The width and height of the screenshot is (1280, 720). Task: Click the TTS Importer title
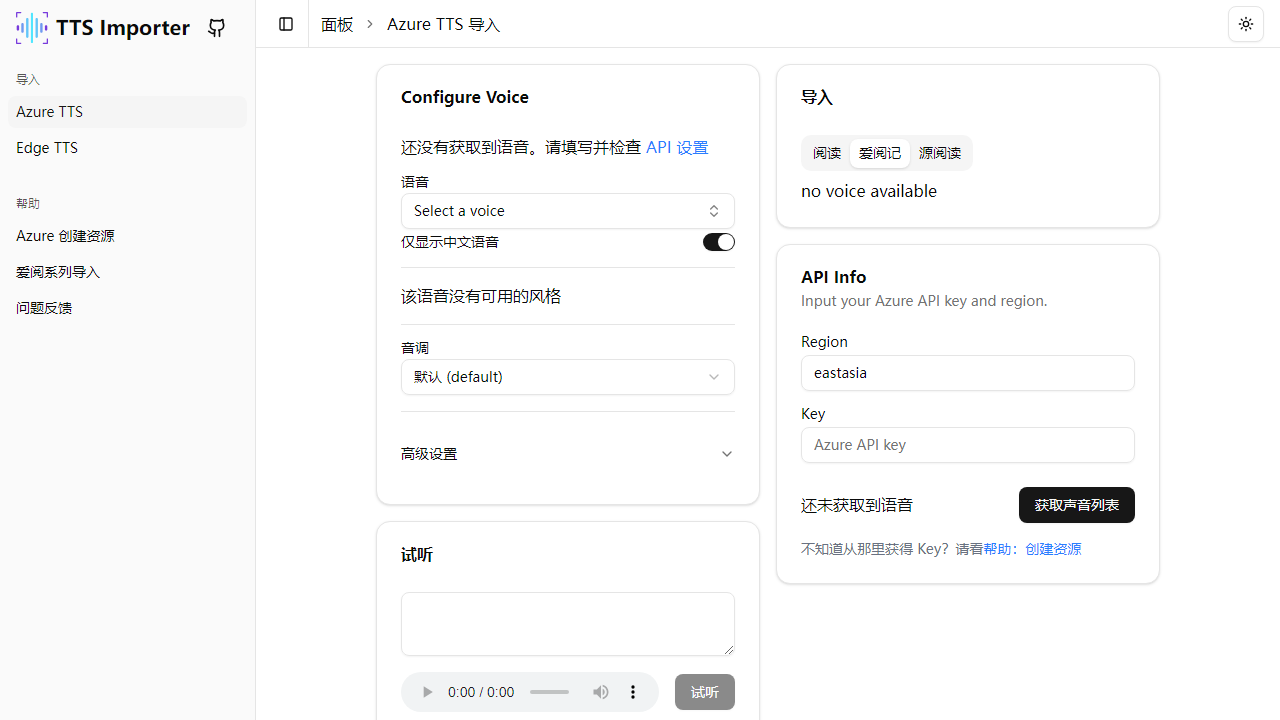click(x=123, y=28)
